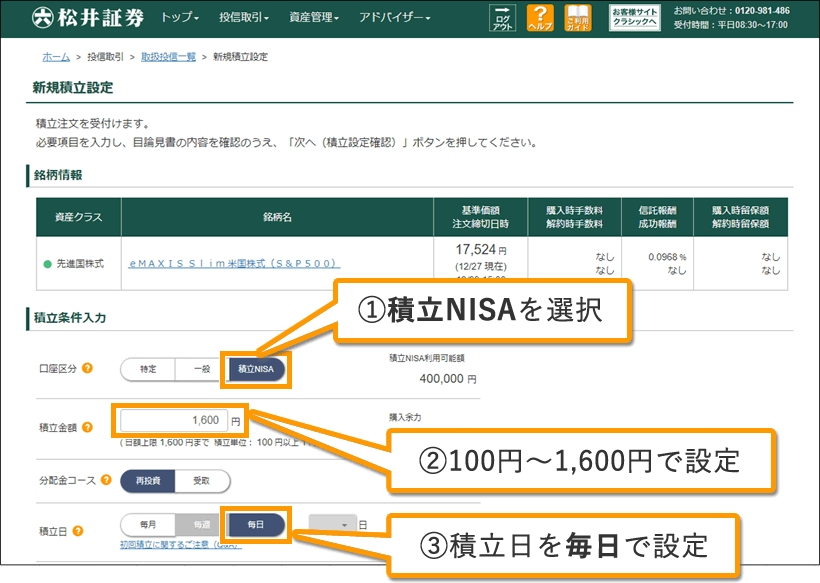Click the logout icon button
The image size is (820, 583).
click(x=502, y=18)
